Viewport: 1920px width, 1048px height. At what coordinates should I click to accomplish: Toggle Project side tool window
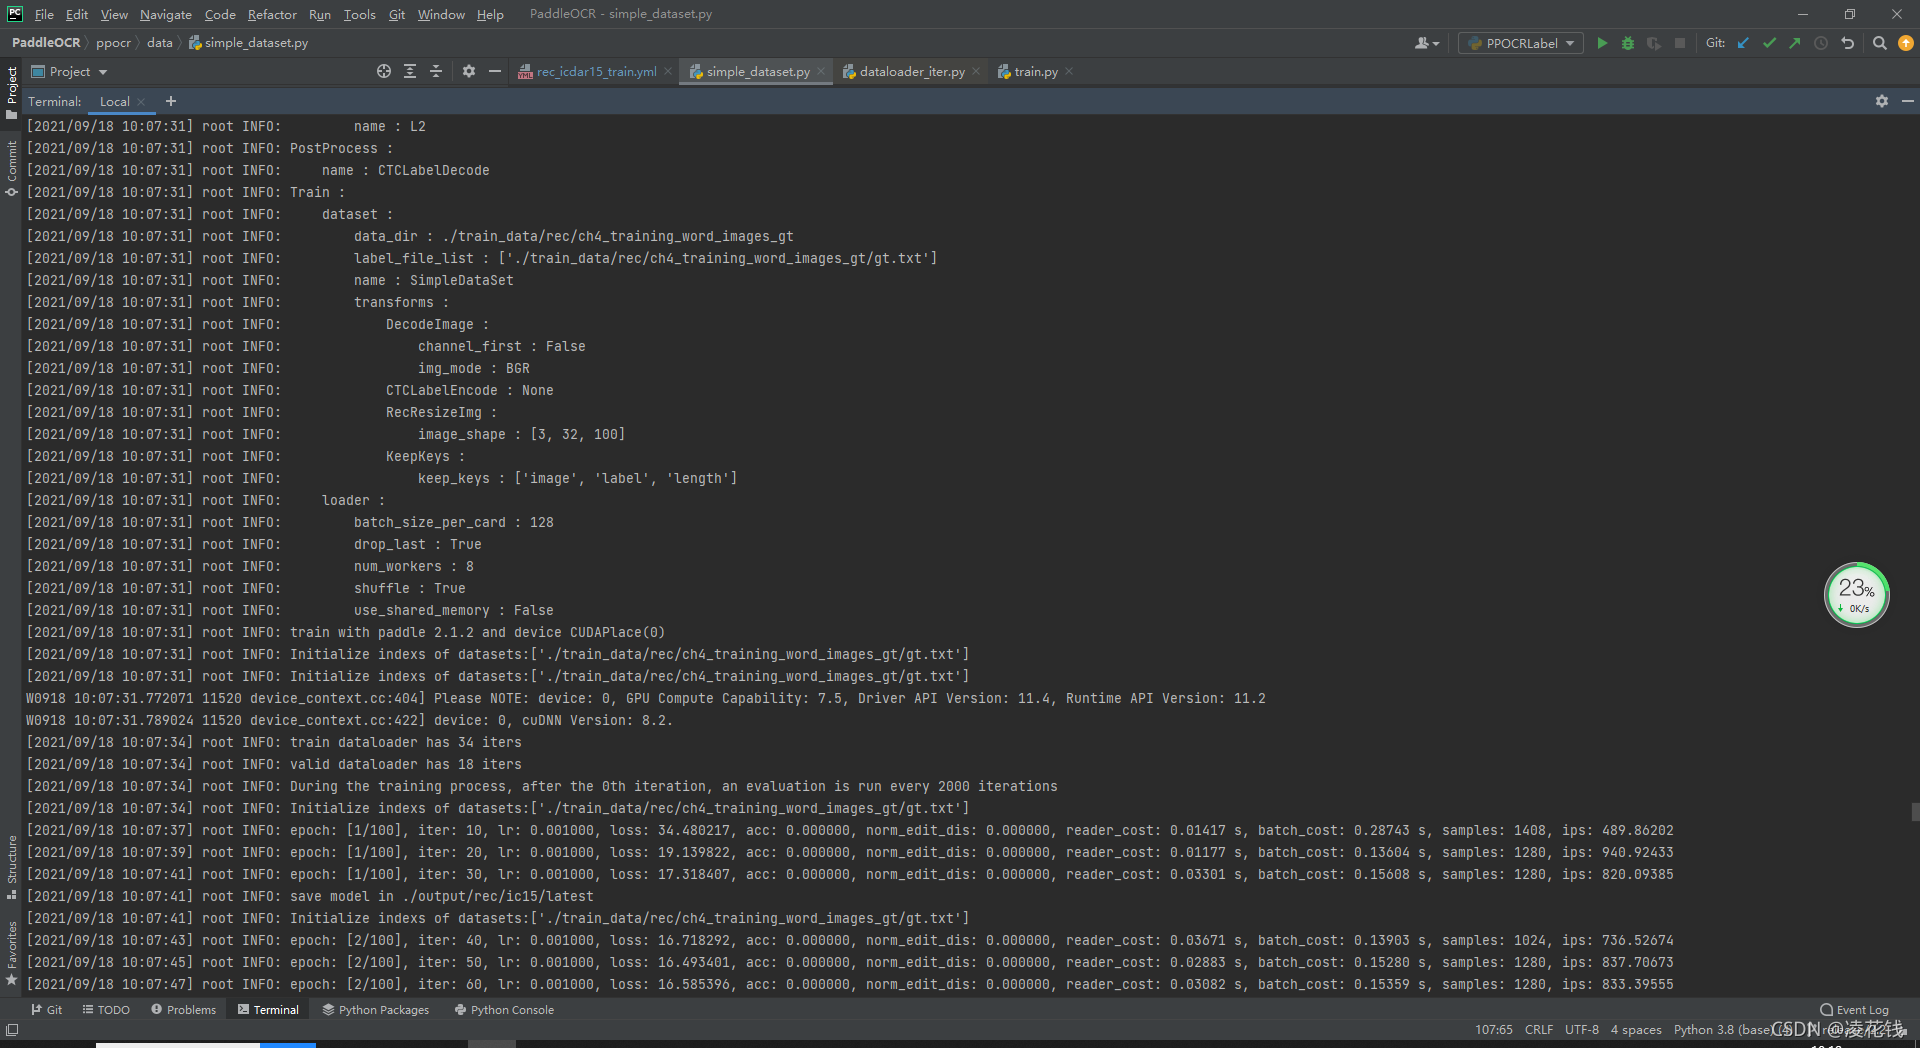(11, 92)
